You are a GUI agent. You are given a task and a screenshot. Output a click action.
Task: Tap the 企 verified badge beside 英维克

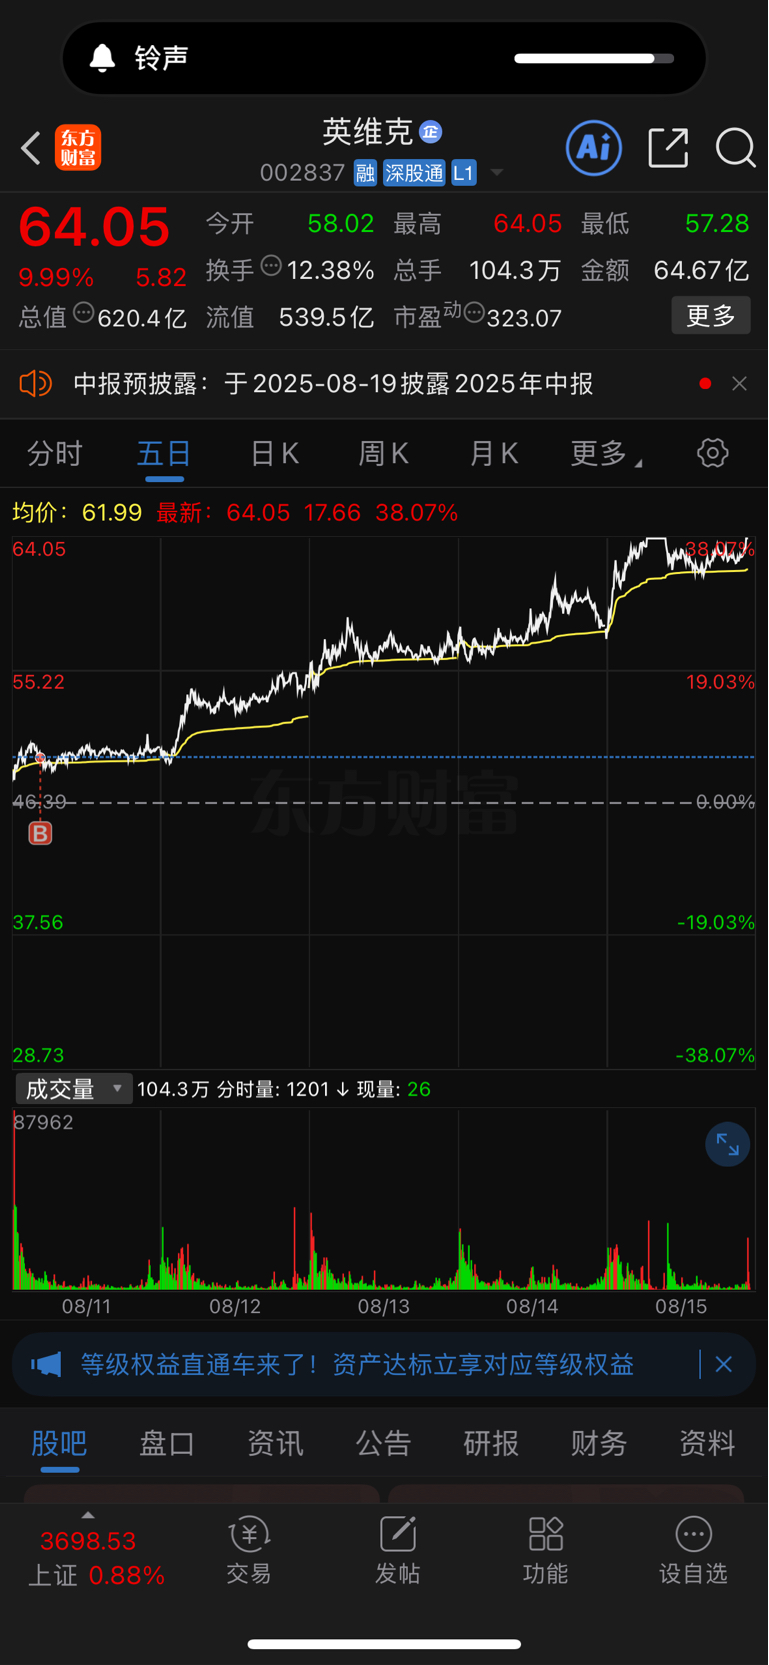click(x=431, y=131)
